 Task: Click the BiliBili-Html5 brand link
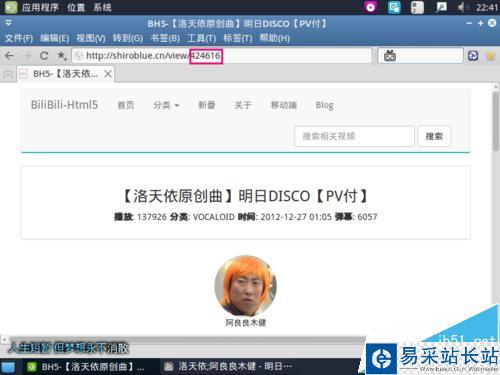point(64,105)
